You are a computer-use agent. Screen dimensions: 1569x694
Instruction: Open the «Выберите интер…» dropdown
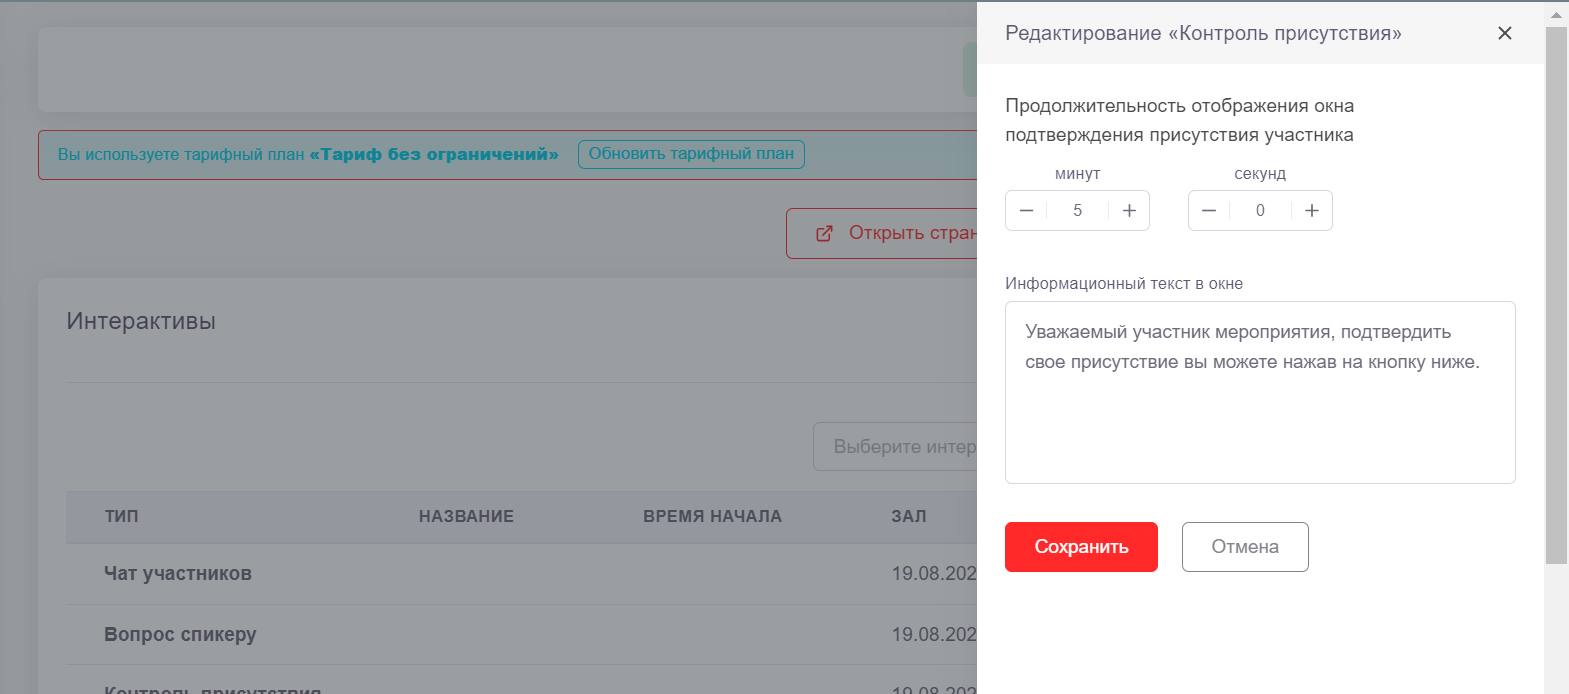click(x=895, y=446)
